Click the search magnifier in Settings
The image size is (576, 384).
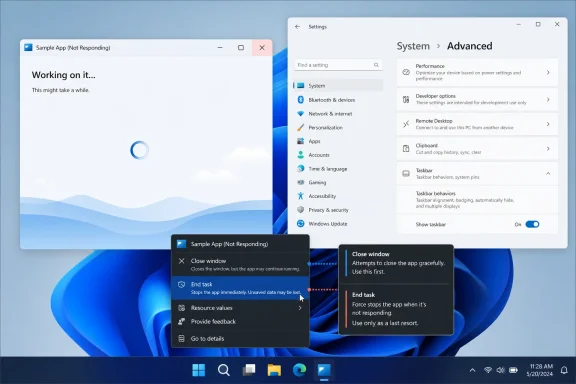pos(376,65)
